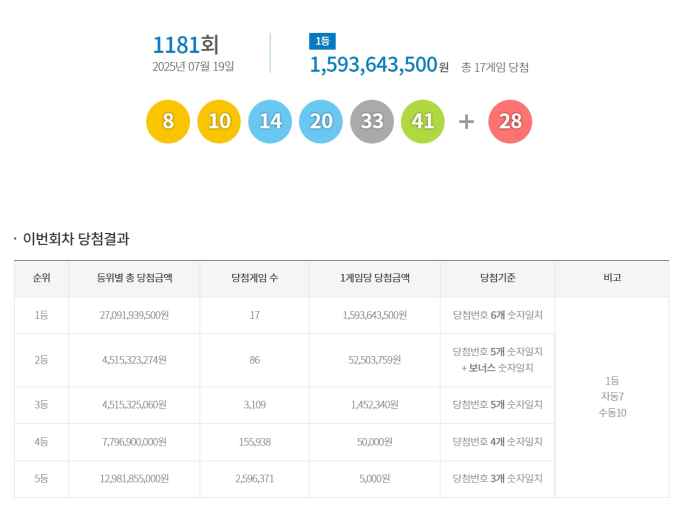Click total prize 4,515,323,274원
The width and height of the screenshot is (680, 506).
tap(134, 360)
